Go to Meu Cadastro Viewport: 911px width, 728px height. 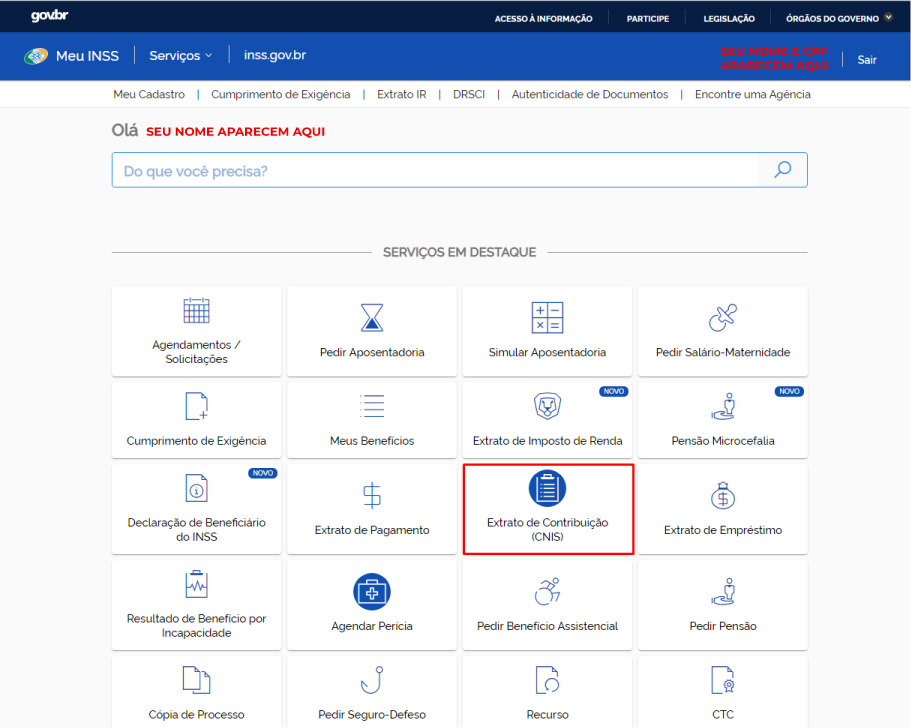pos(149,94)
